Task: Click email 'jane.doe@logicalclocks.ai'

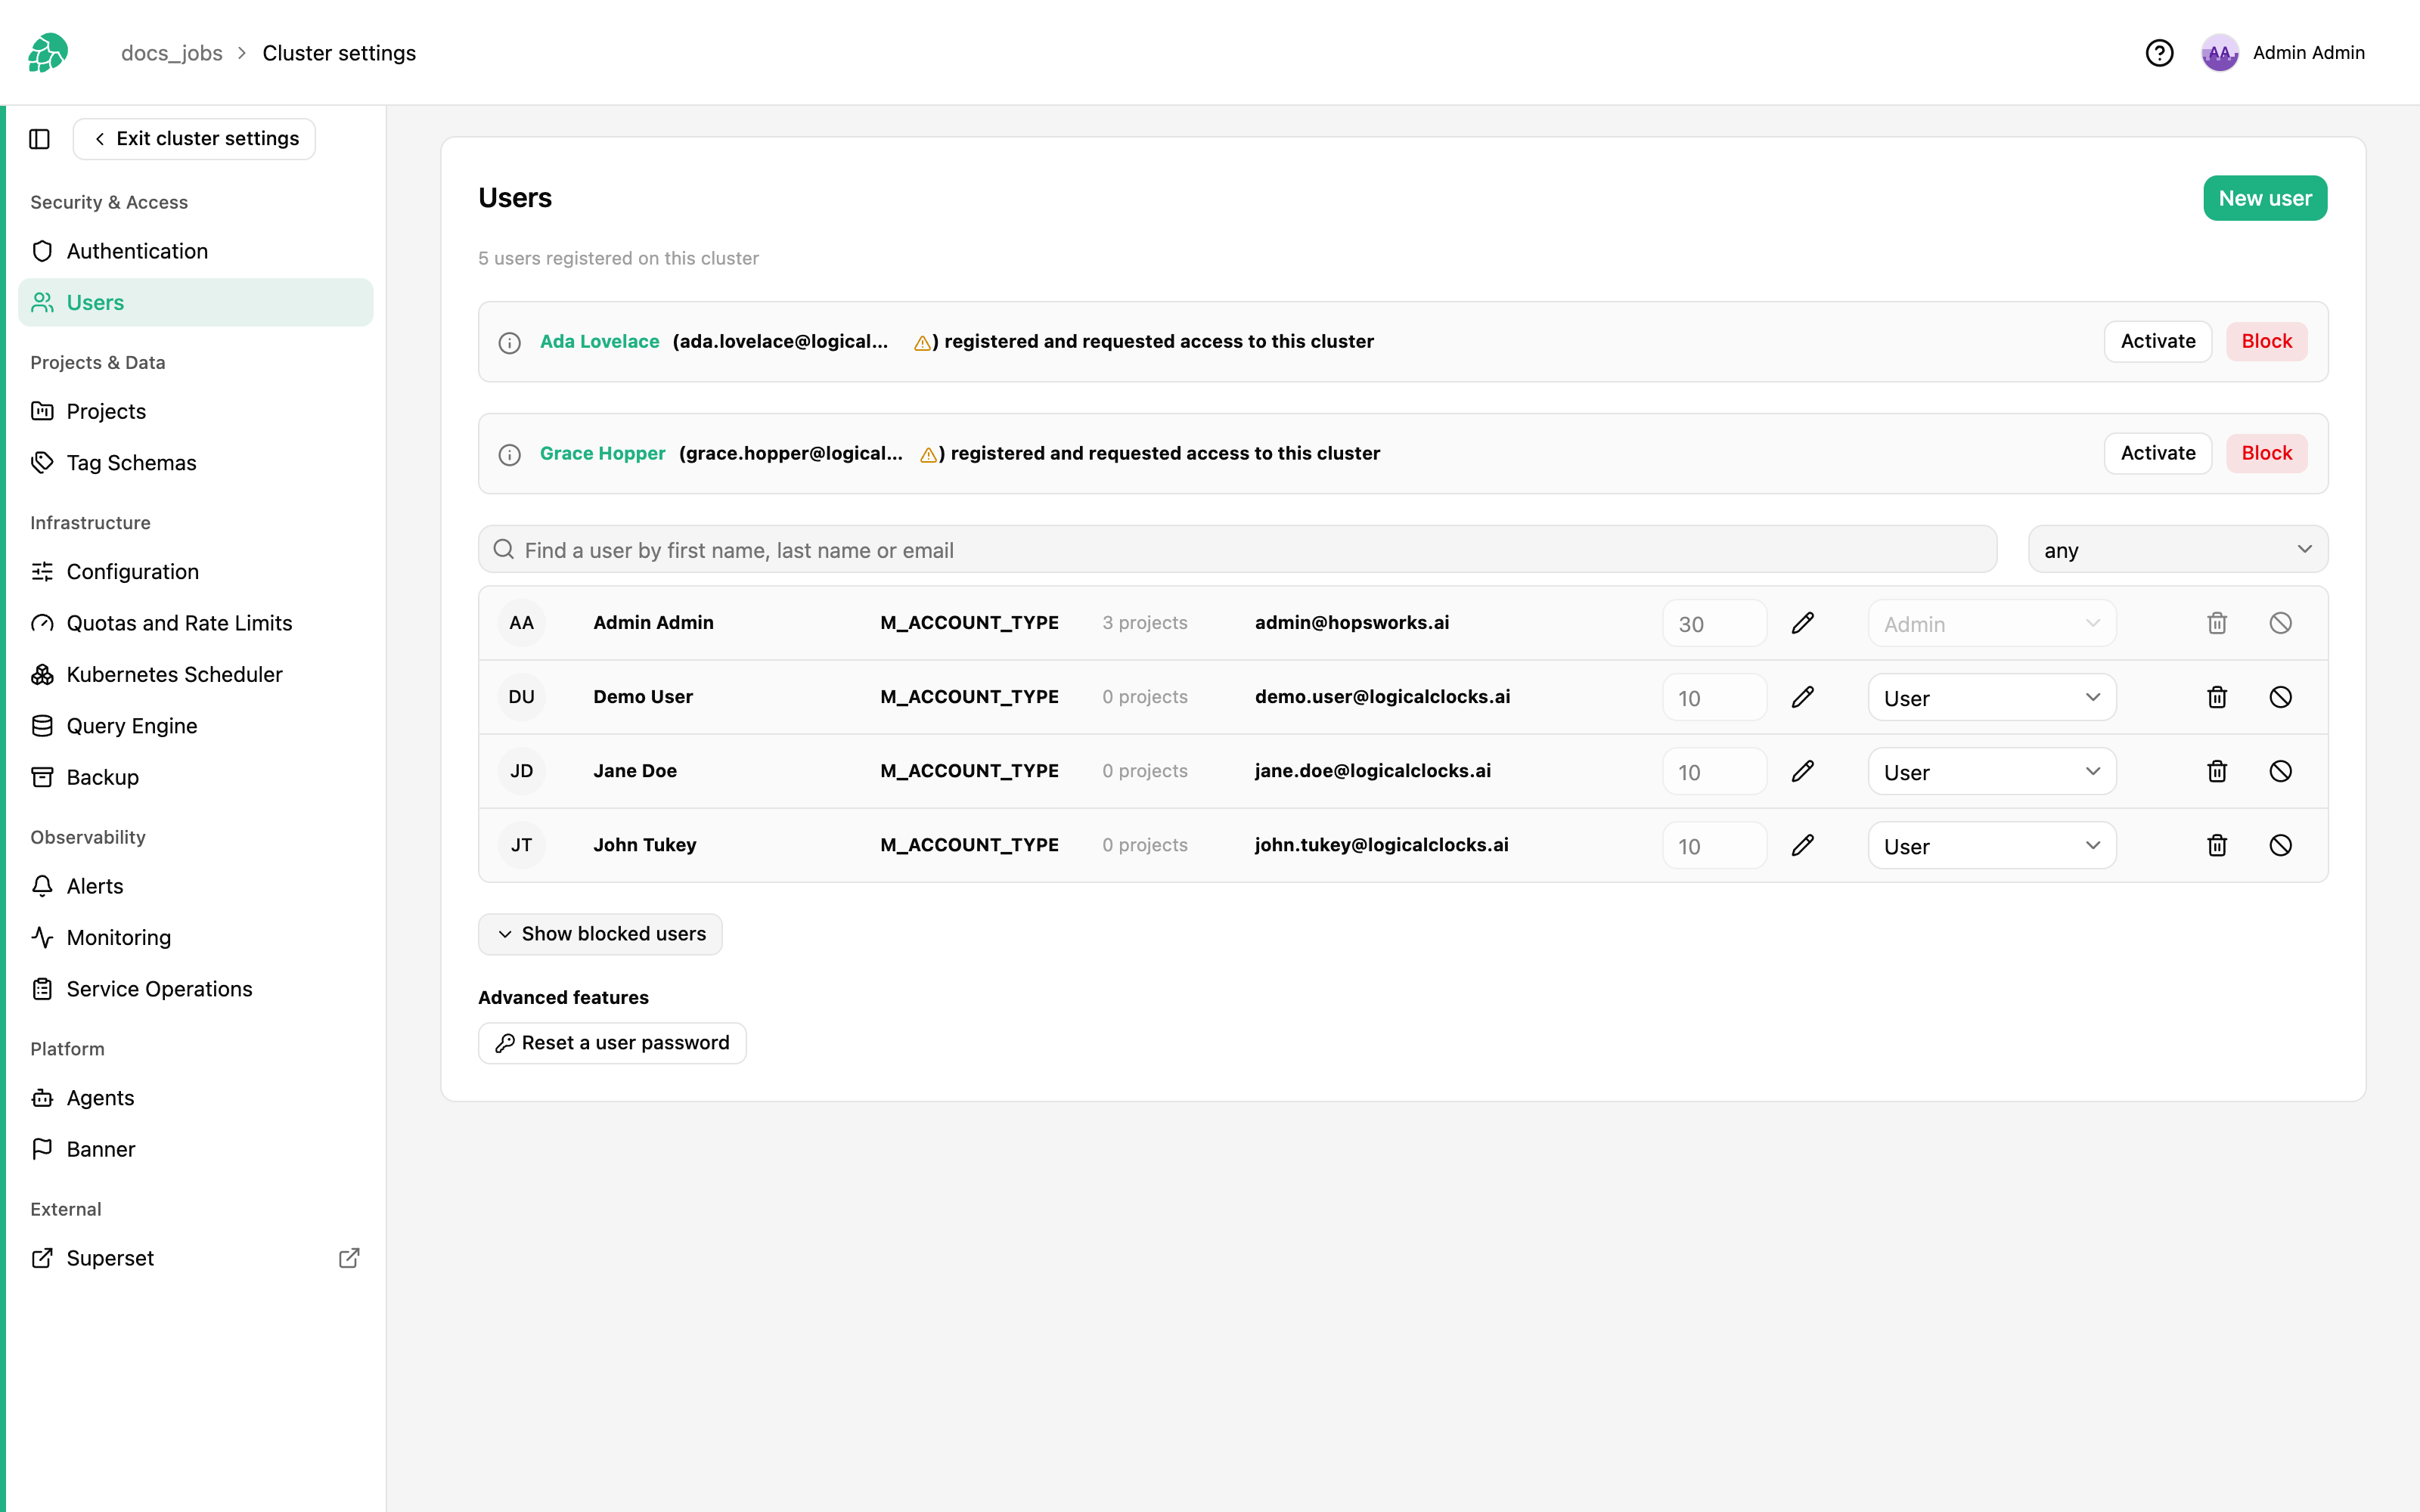Action: [x=1372, y=771]
